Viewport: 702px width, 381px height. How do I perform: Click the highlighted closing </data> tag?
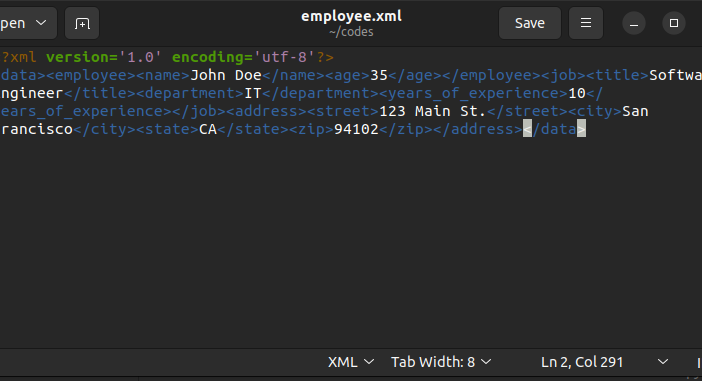pyautogui.click(x=554, y=129)
